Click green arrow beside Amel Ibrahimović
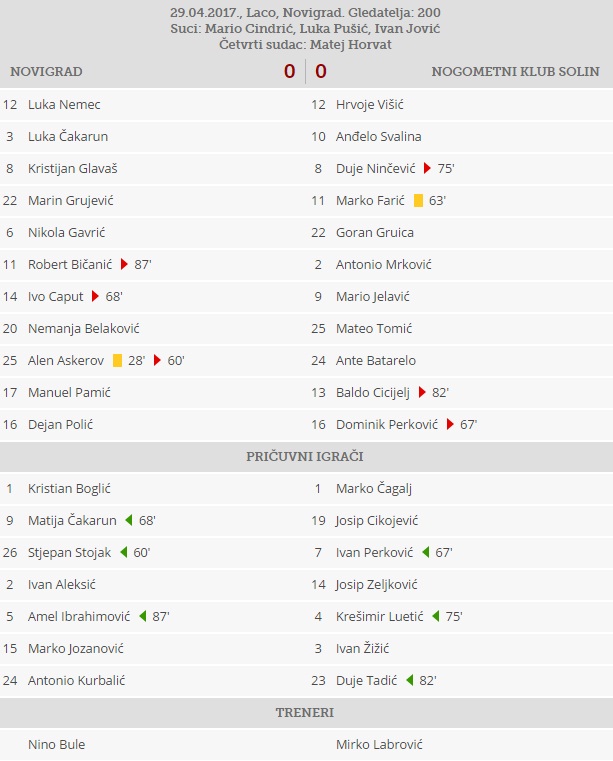Viewport: 613px width, 761px height. (142, 616)
